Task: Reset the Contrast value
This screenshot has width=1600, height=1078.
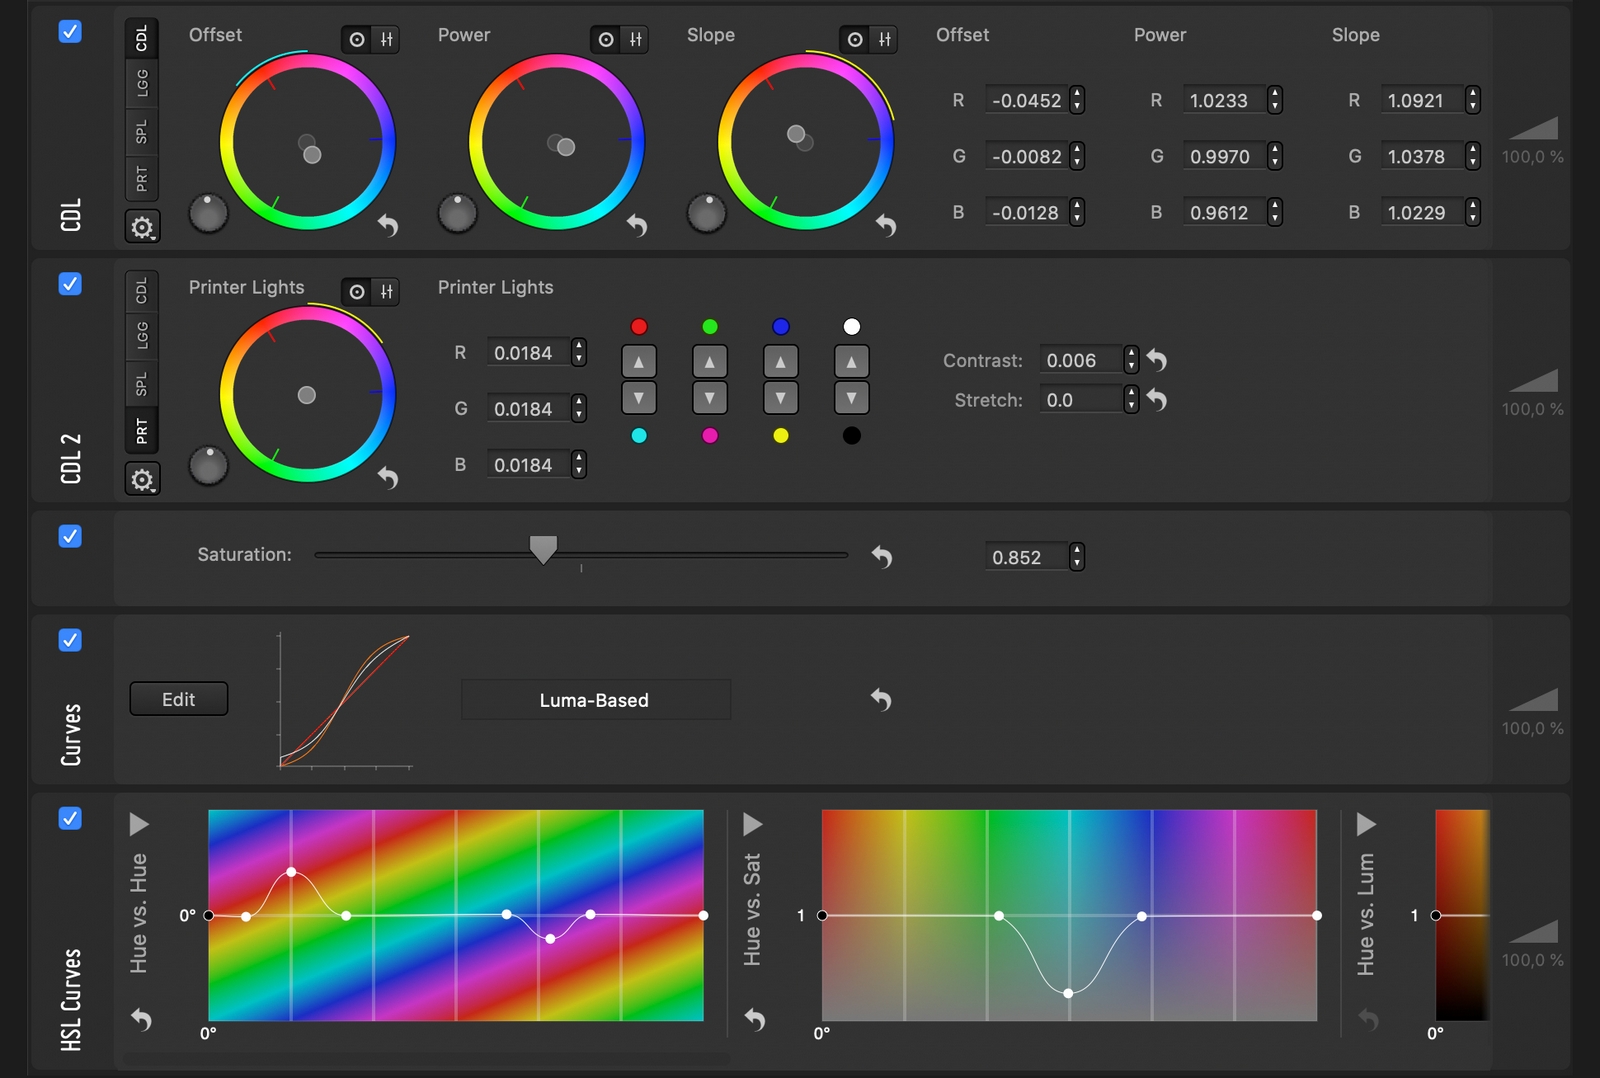Action: point(1157,360)
